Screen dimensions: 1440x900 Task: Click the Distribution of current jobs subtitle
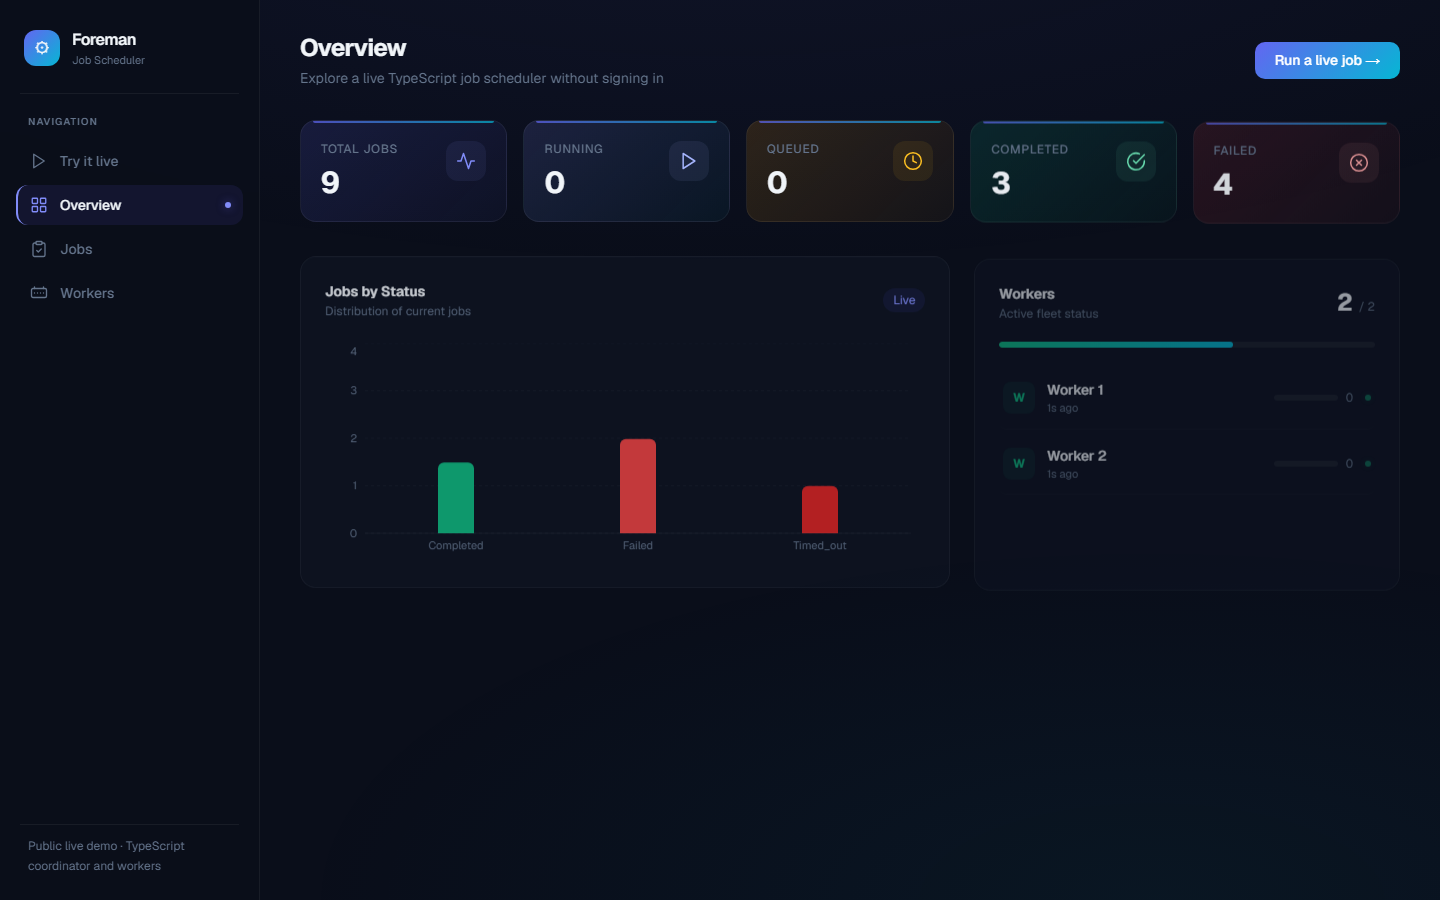click(x=398, y=312)
